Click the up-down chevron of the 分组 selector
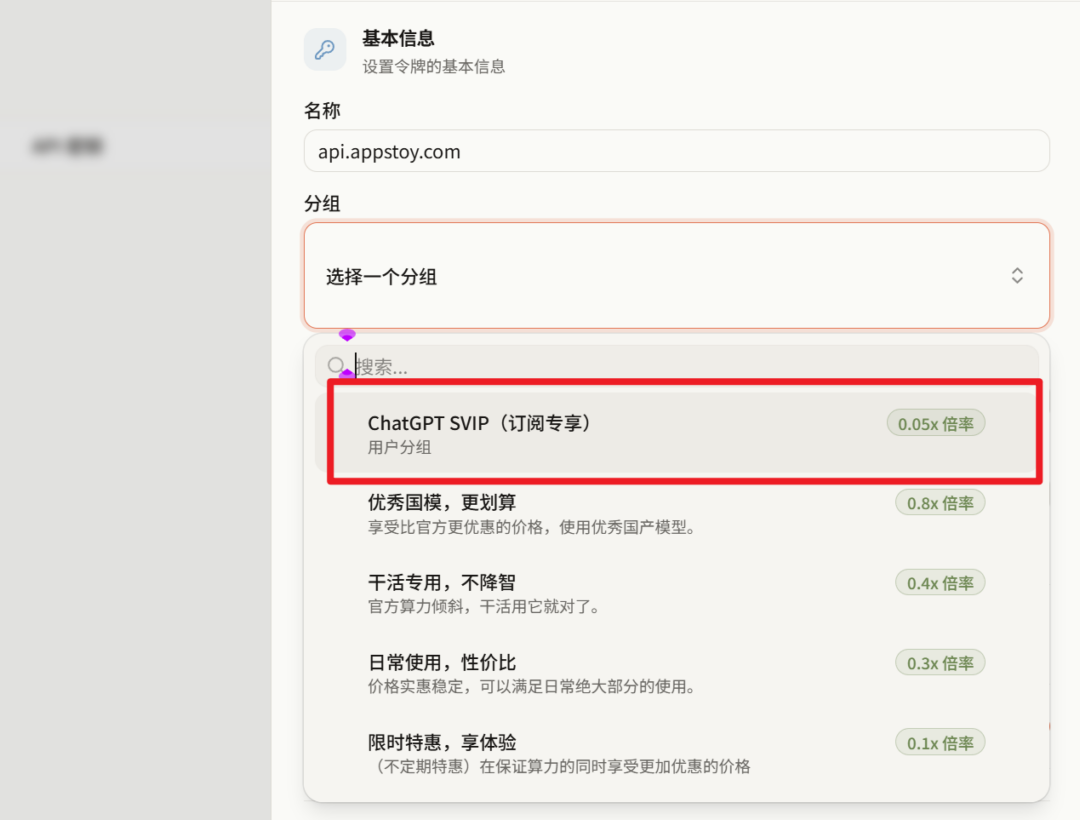 1017,276
